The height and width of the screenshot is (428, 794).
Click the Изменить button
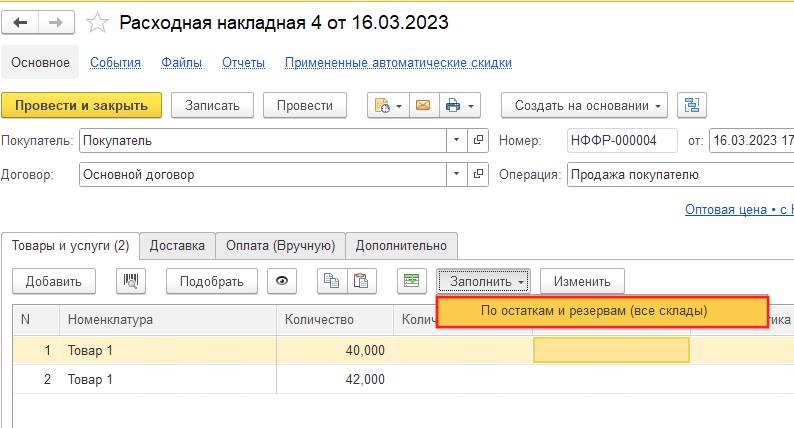(x=582, y=281)
